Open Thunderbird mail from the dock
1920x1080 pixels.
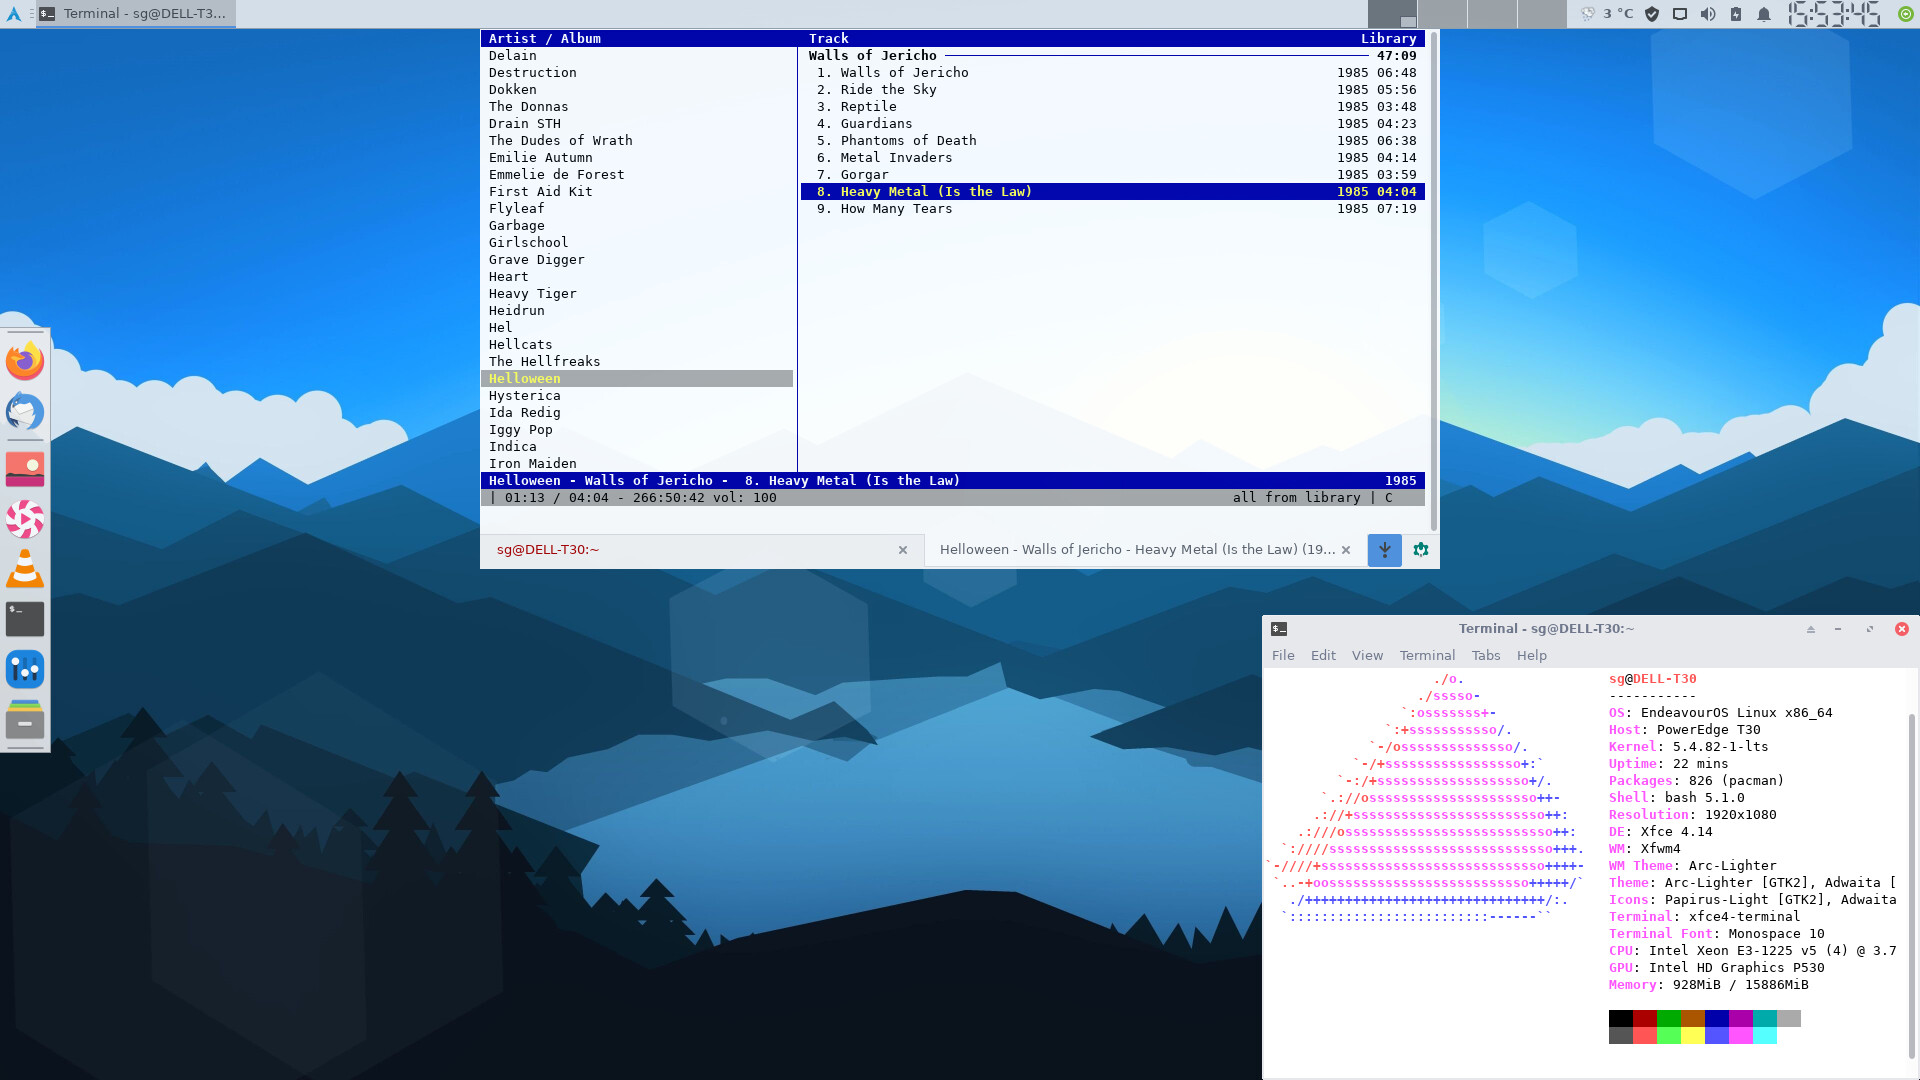point(25,412)
